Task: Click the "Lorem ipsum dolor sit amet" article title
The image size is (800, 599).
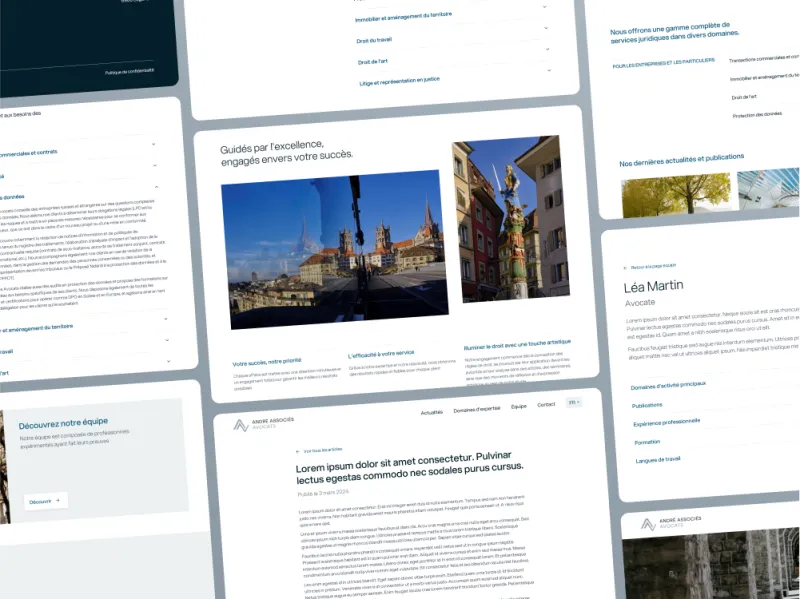Action: click(x=410, y=467)
